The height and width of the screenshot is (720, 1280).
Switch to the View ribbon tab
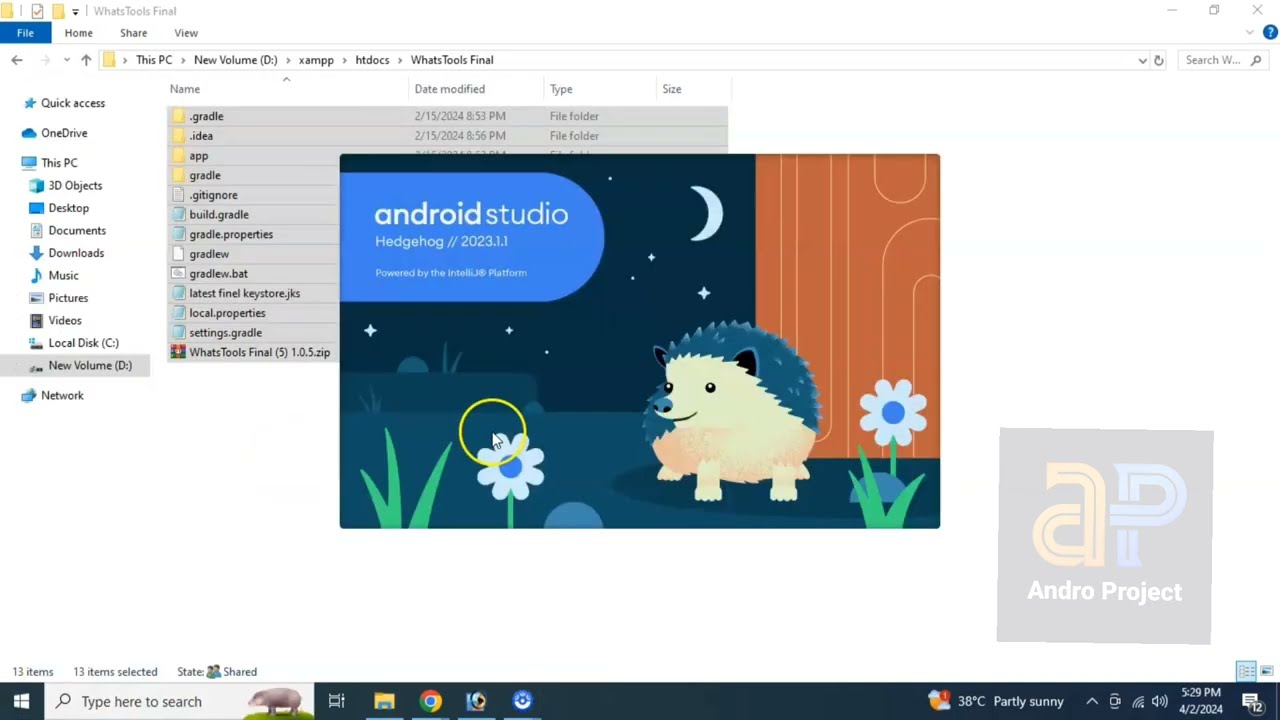[186, 33]
